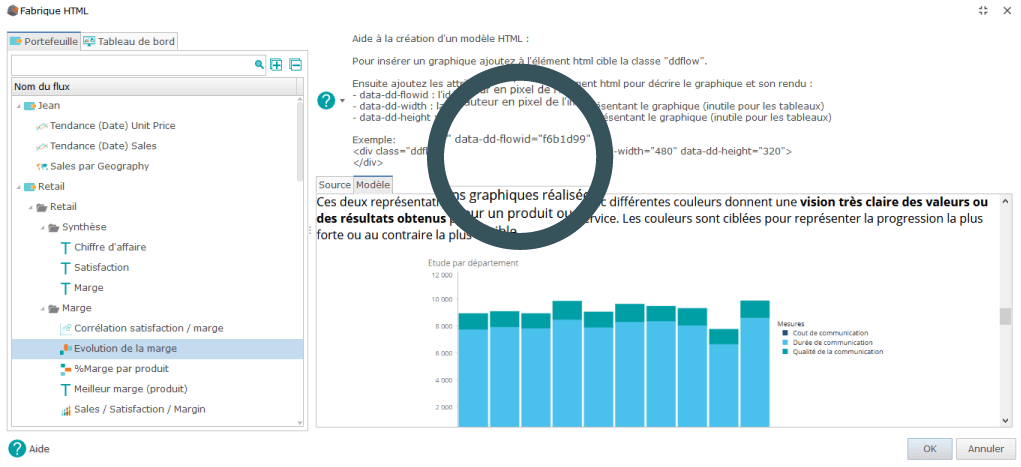Click the Synthèse folder icon
1021x467 pixels.
click(54, 227)
